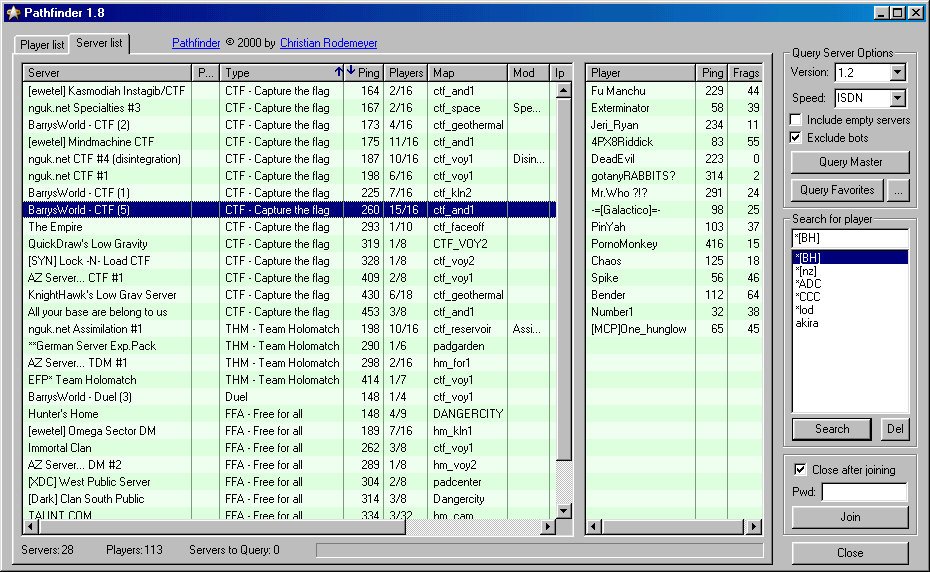Click the Query Favorites button
The width and height of the screenshot is (930, 572).
click(837, 190)
